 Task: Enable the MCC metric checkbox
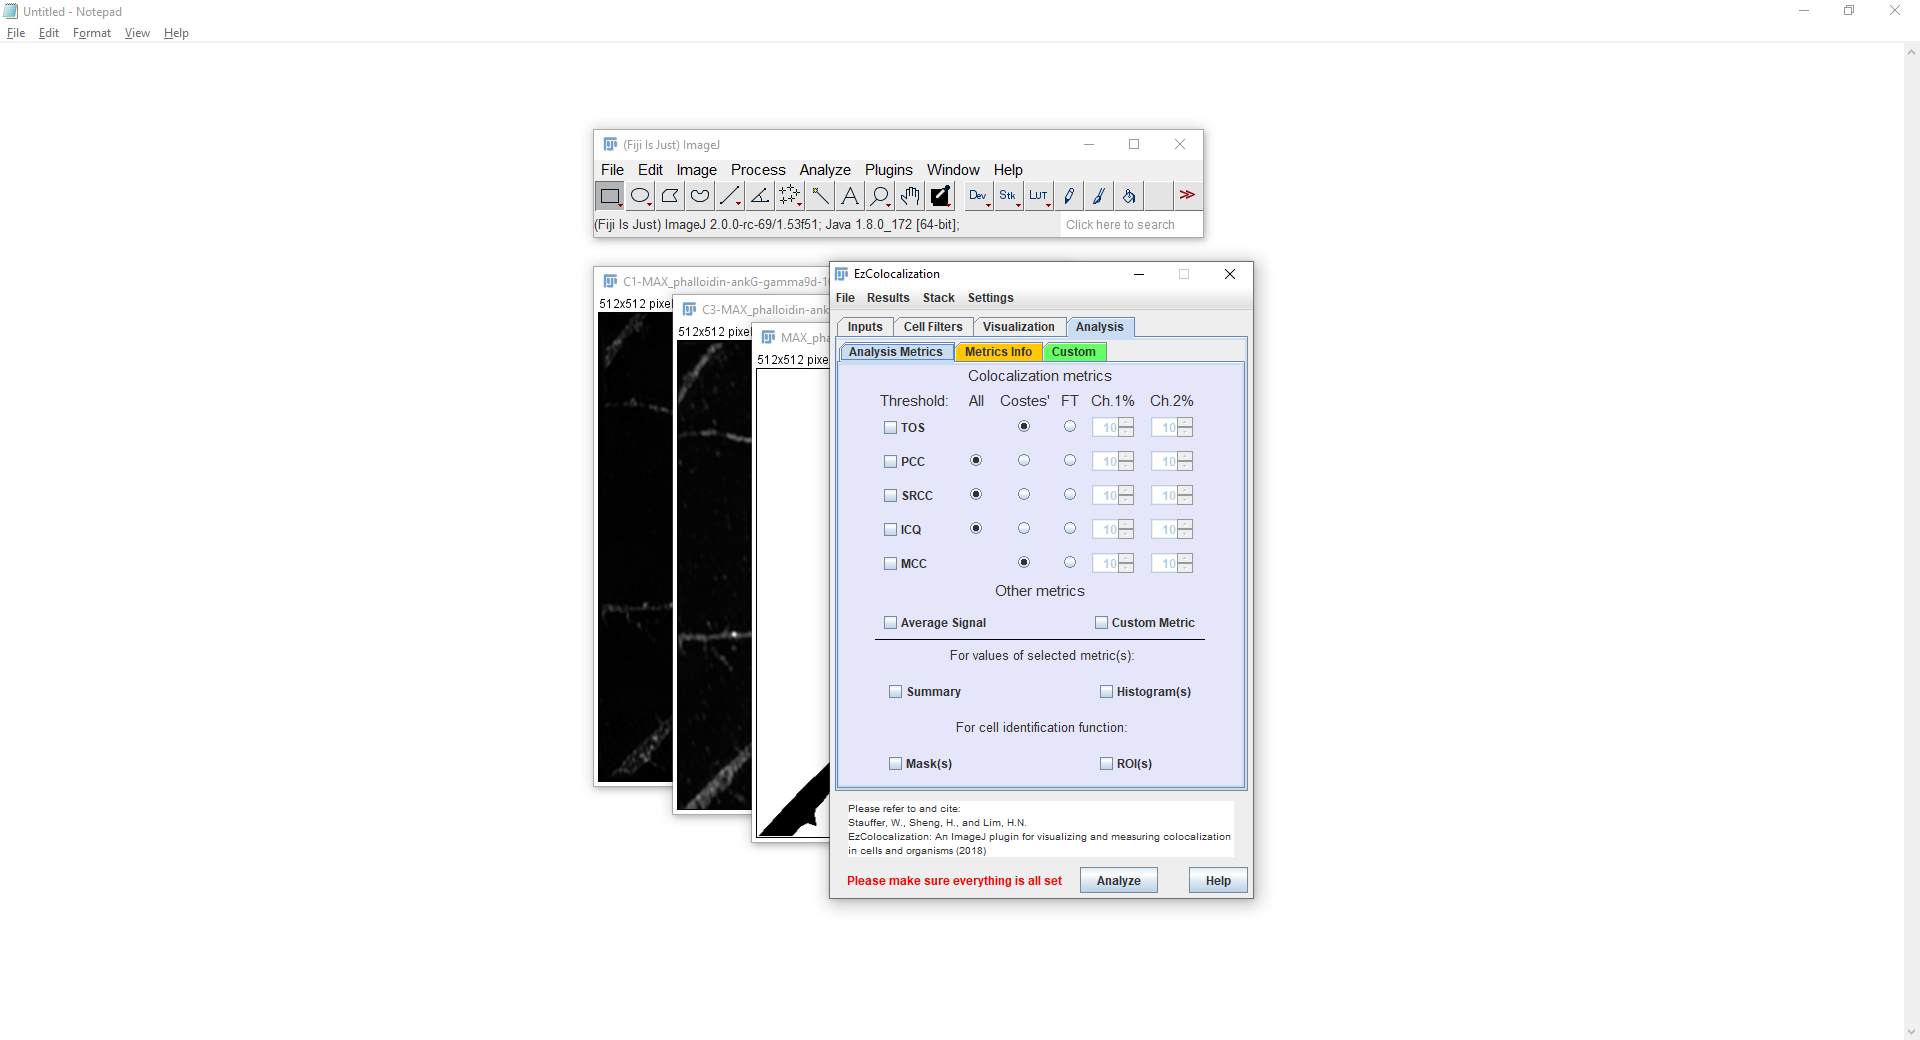[x=891, y=564]
